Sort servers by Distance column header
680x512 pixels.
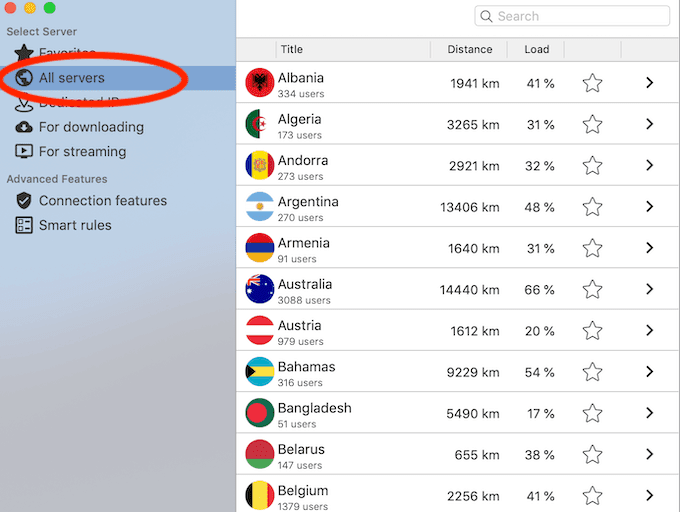pos(469,49)
